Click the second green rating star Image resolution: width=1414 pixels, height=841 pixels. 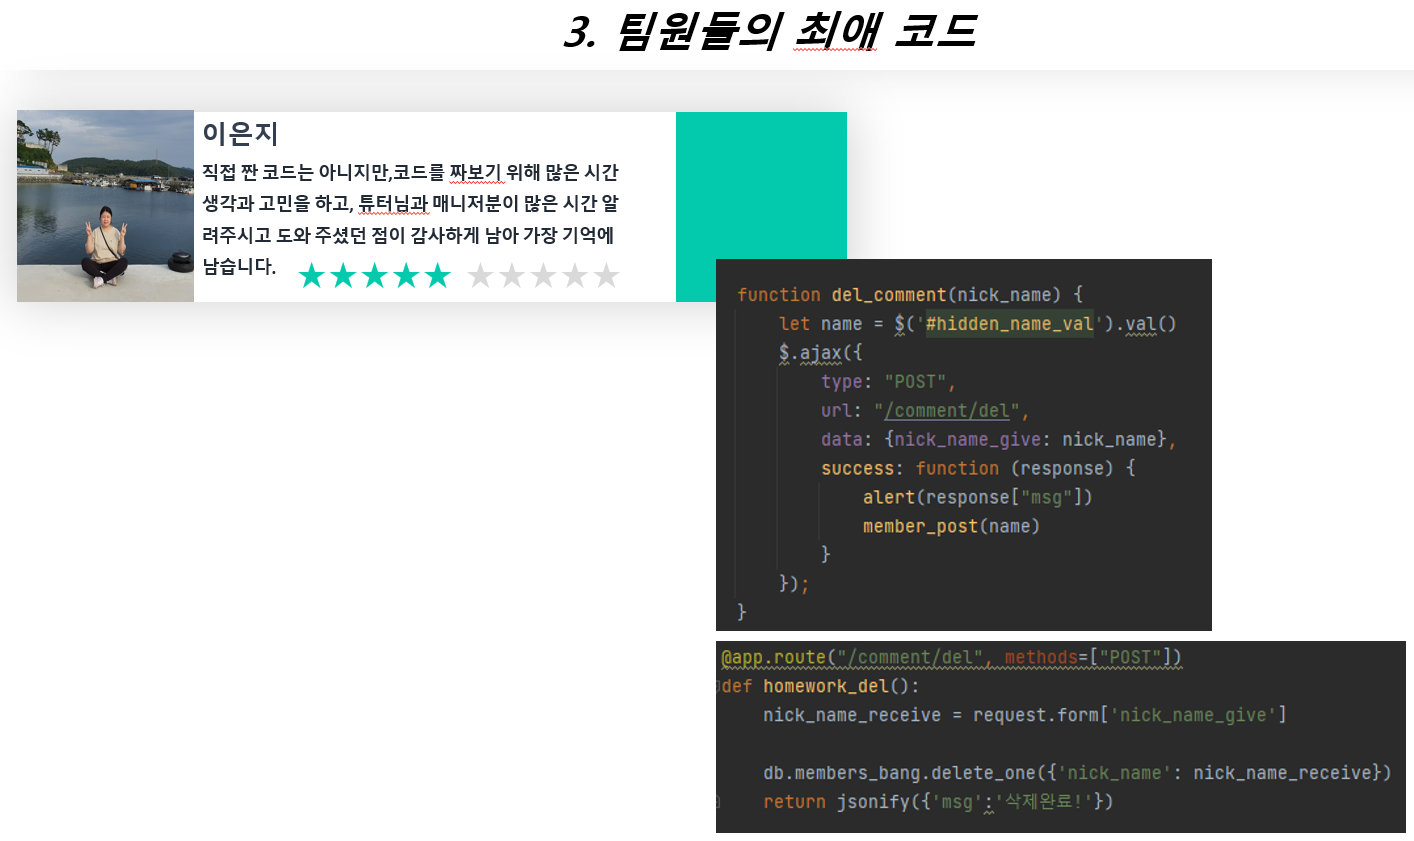(343, 276)
